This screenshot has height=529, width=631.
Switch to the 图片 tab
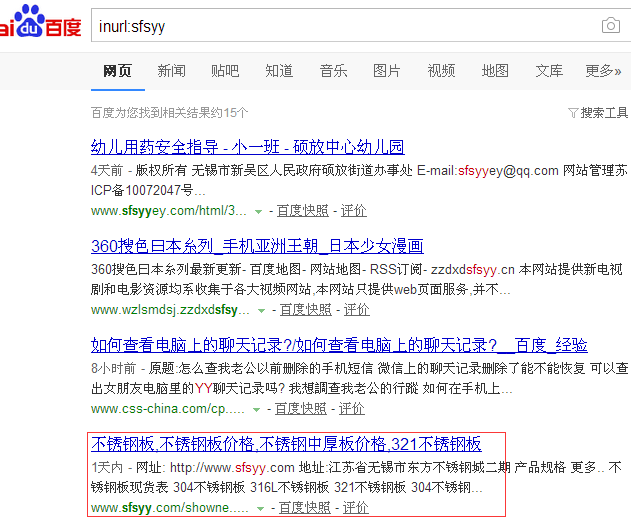click(x=387, y=71)
